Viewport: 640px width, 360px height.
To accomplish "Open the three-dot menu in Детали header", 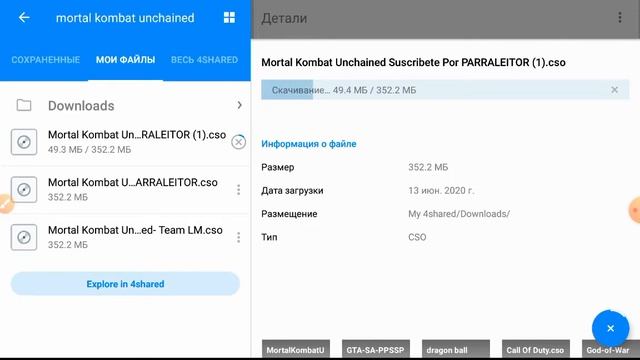I will (620, 18).
